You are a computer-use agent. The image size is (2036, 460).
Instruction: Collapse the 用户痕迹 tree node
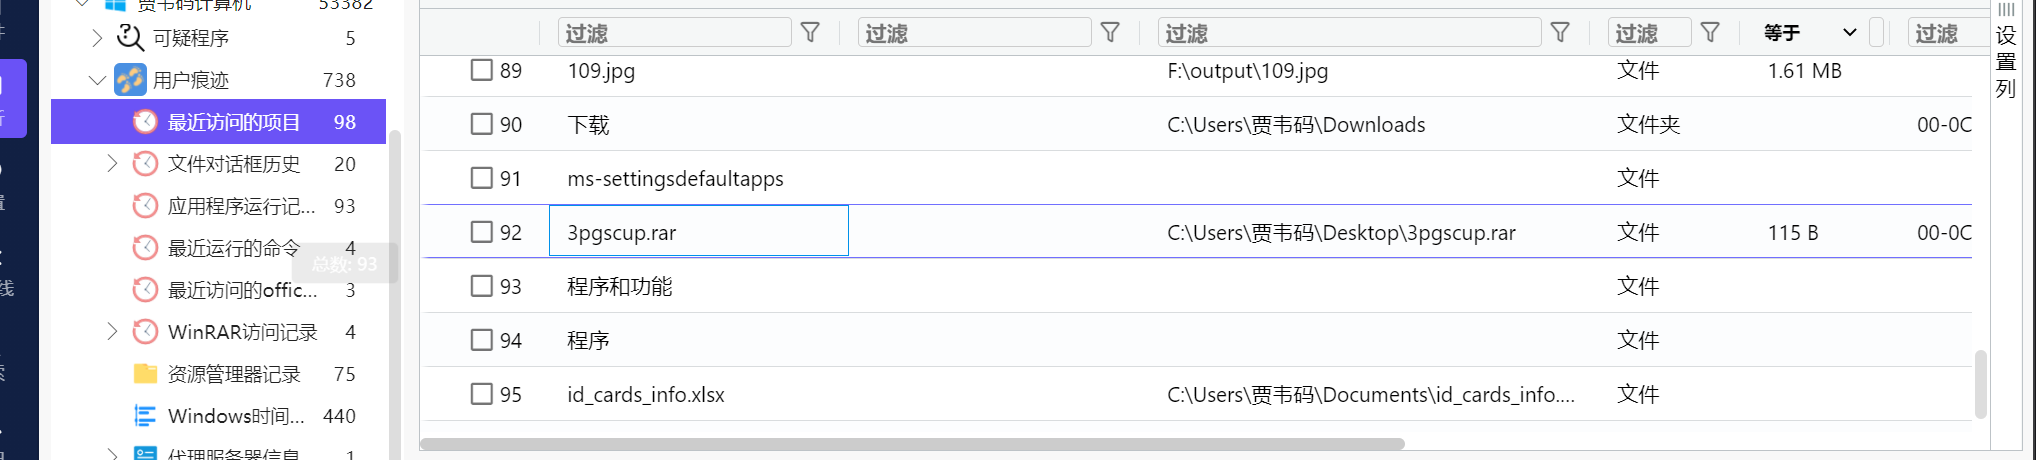[x=97, y=80]
